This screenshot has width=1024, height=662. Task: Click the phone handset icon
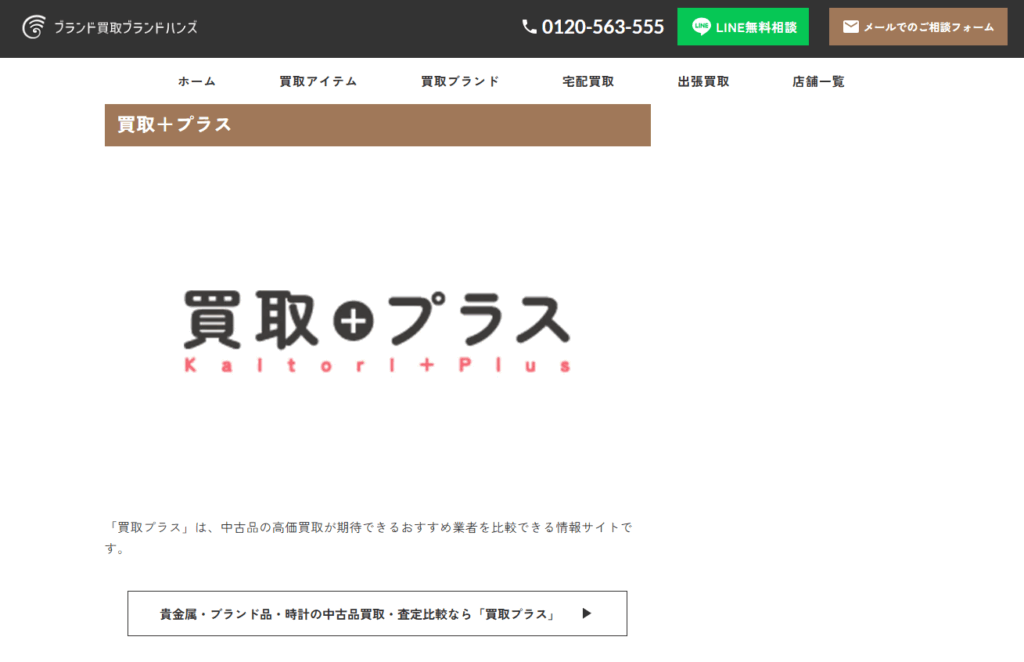click(529, 27)
